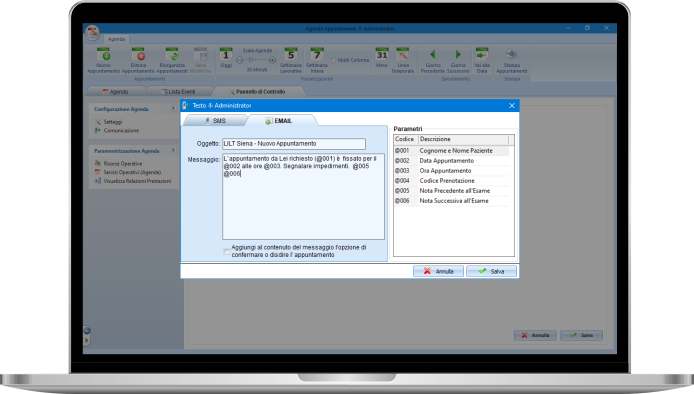Adjust the Scala Agenda slider

pyautogui.click(x=251, y=60)
